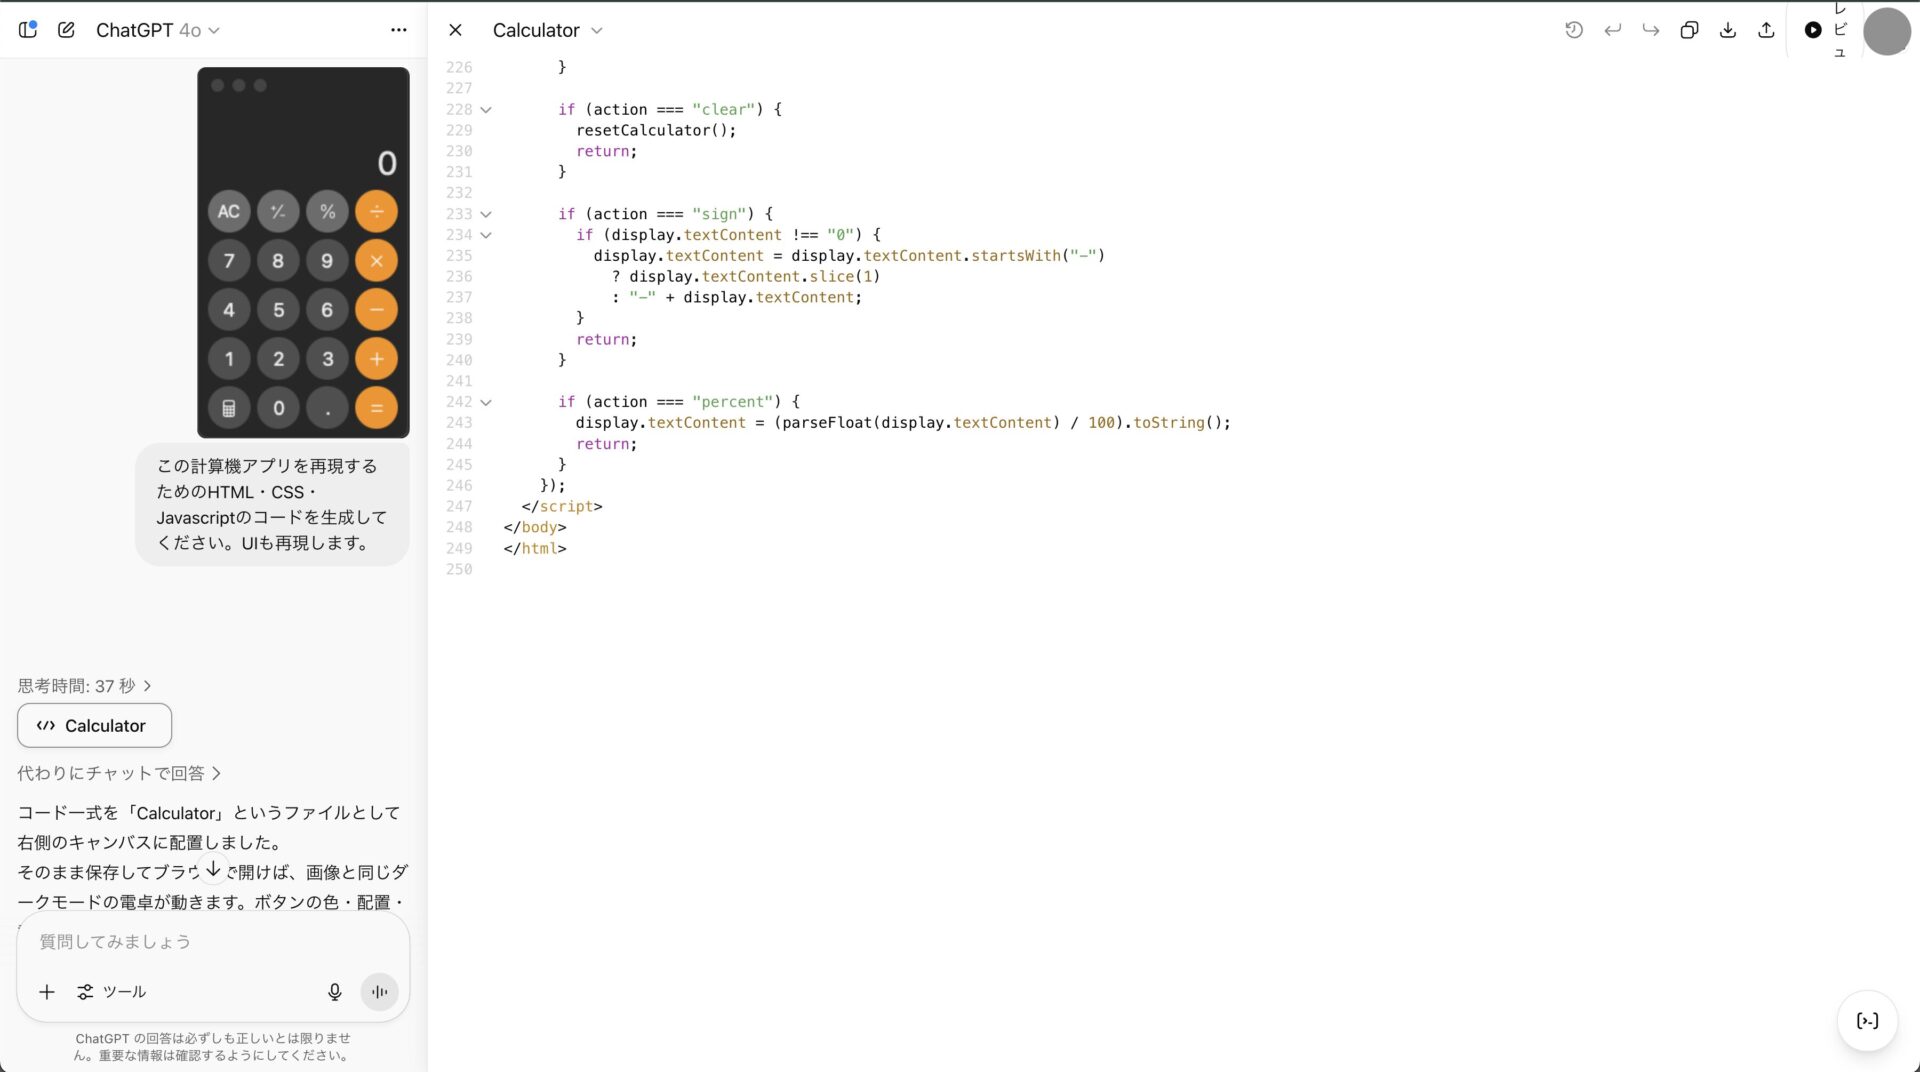Undo the last canvas edit
This screenshot has width=1920, height=1072.
[1612, 30]
